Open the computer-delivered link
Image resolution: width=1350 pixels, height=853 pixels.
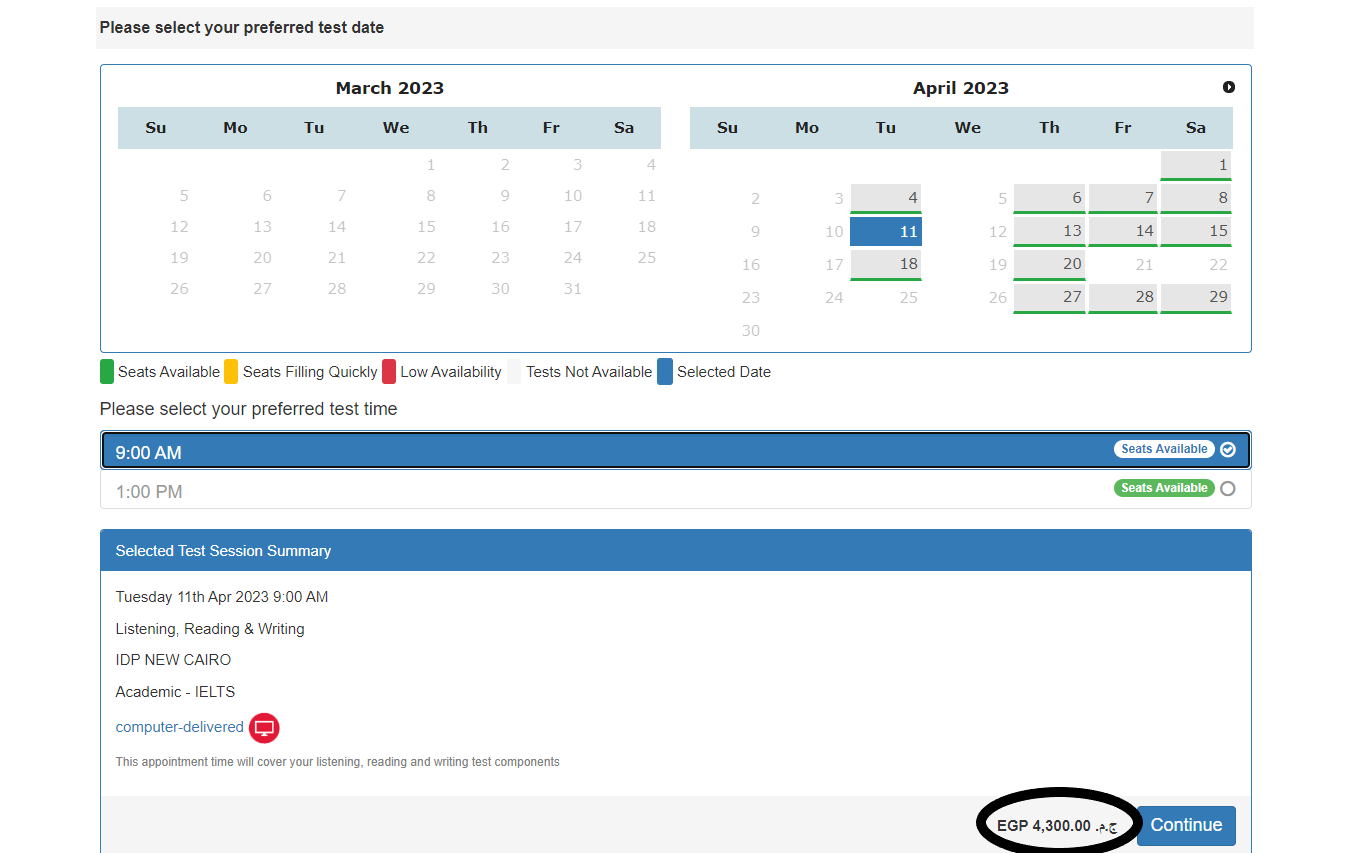tap(178, 727)
